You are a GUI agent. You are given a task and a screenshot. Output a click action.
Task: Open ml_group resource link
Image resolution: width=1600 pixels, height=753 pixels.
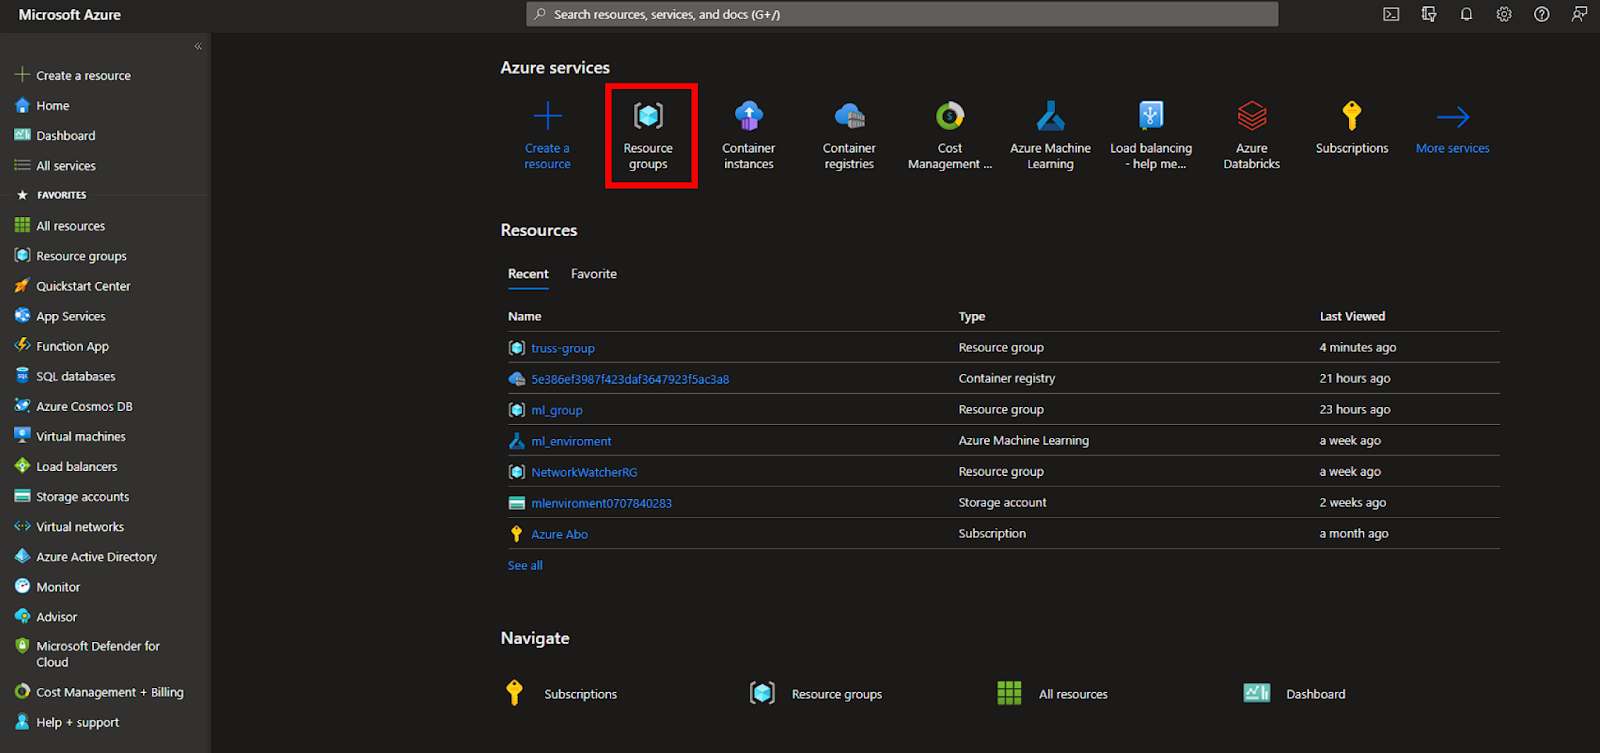click(557, 410)
